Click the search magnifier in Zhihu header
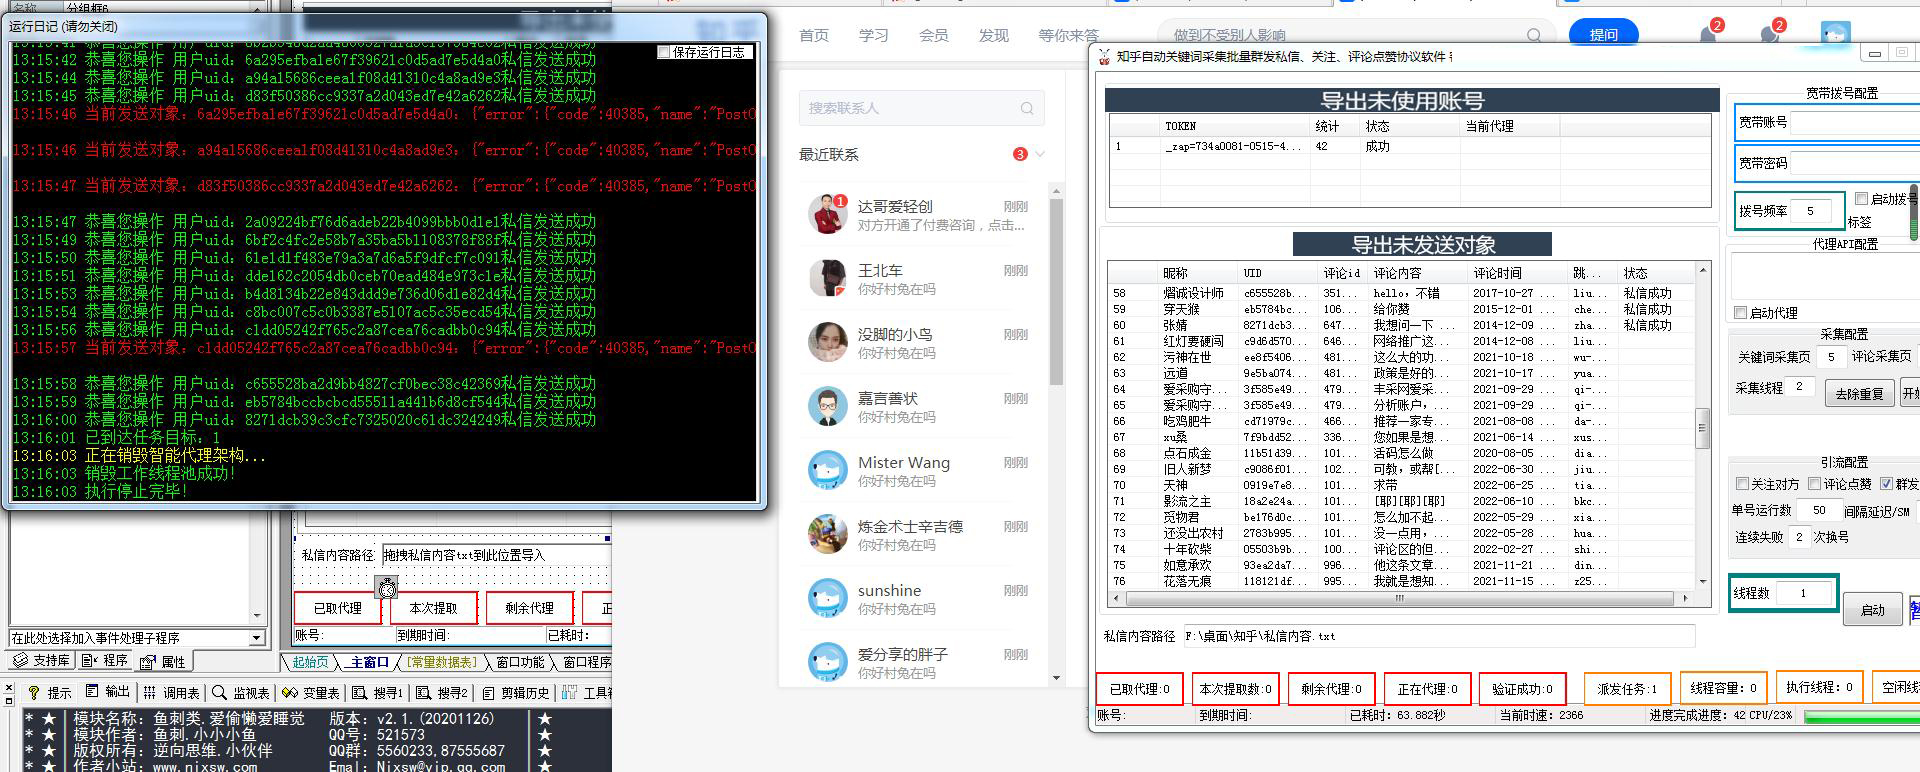The width and height of the screenshot is (1920, 772). [x=1534, y=35]
